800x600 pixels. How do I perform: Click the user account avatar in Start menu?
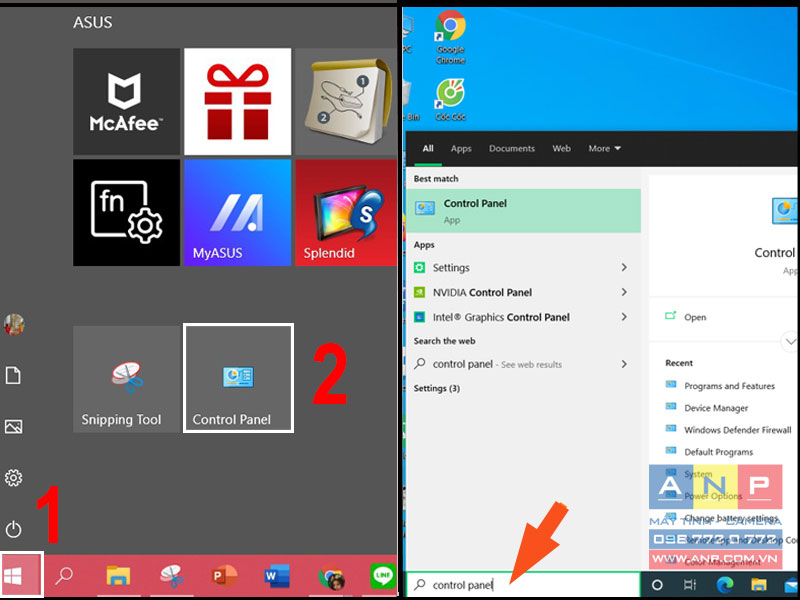(x=14, y=324)
